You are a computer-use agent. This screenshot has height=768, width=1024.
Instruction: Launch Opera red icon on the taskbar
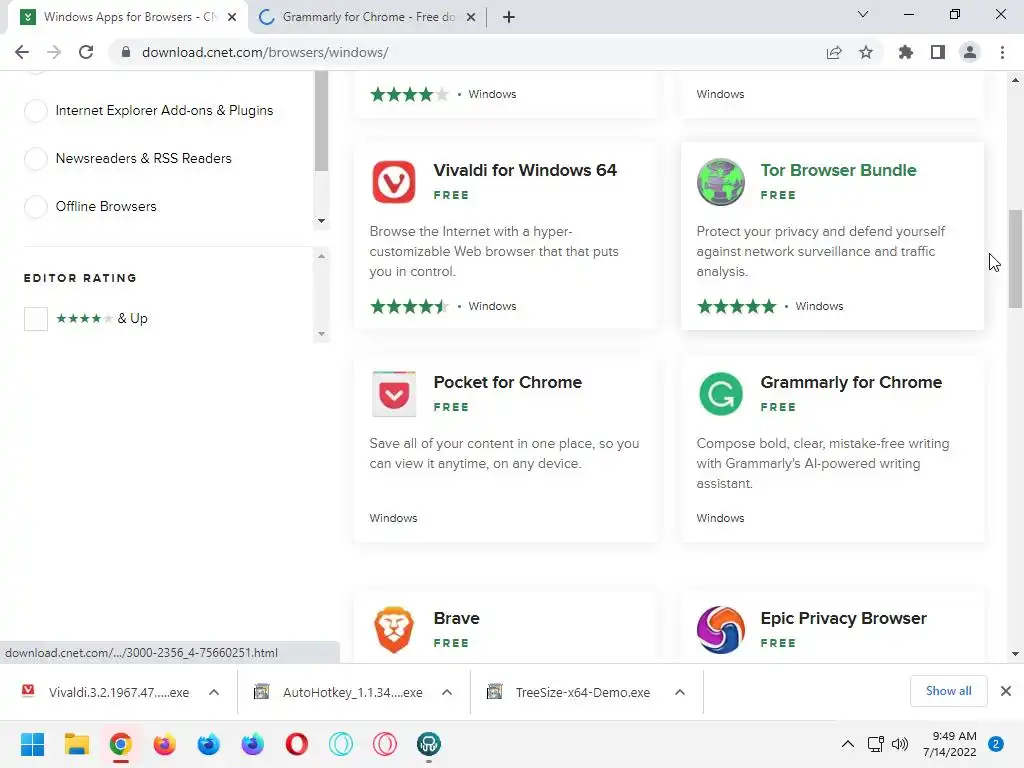coord(296,744)
